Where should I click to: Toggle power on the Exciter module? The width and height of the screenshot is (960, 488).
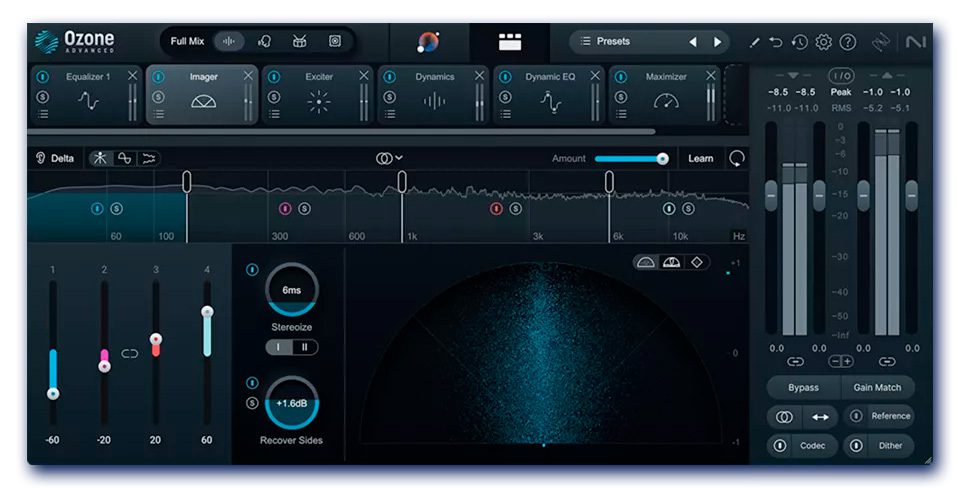[x=274, y=77]
